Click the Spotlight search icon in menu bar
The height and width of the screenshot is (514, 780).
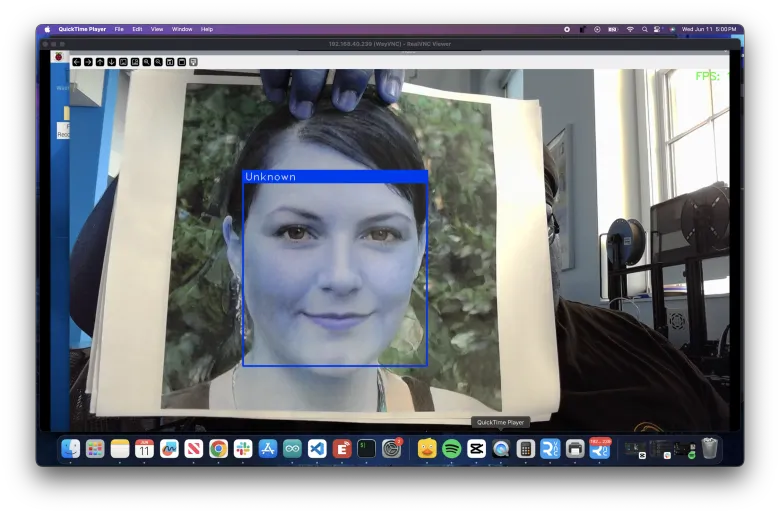(645, 29)
